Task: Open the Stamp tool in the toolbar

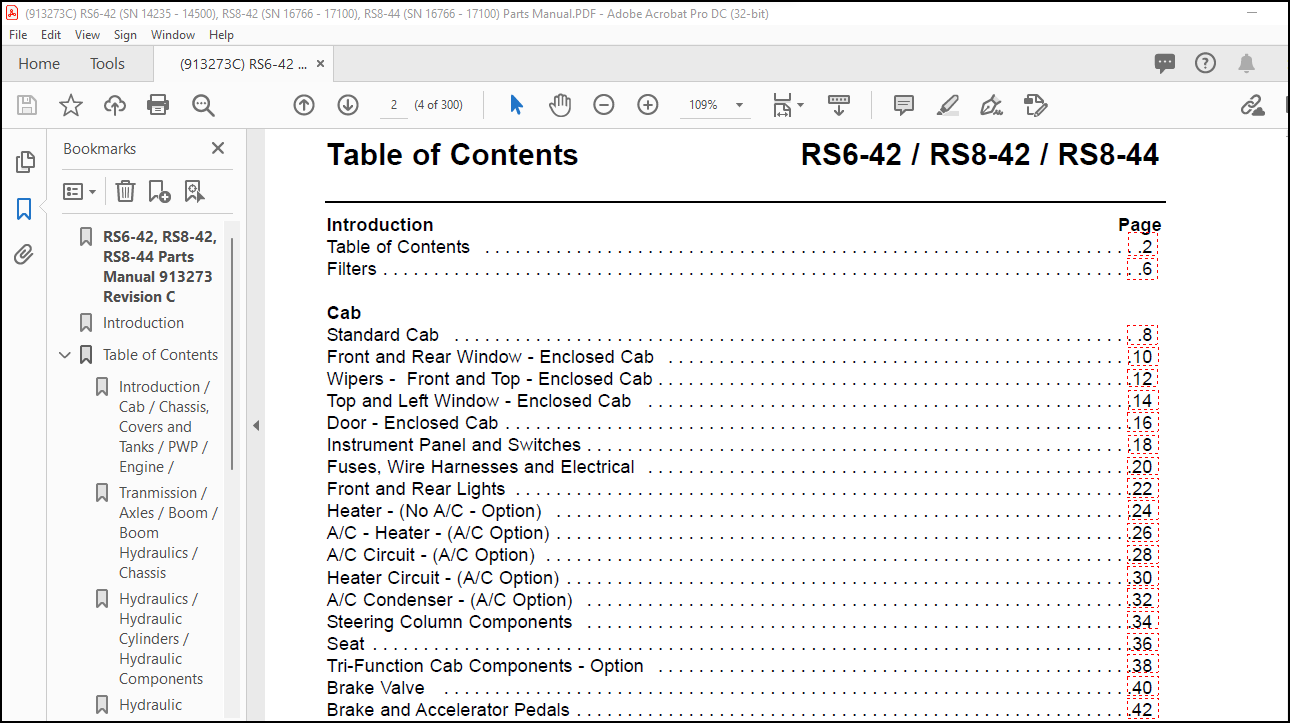Action: 1035,105
